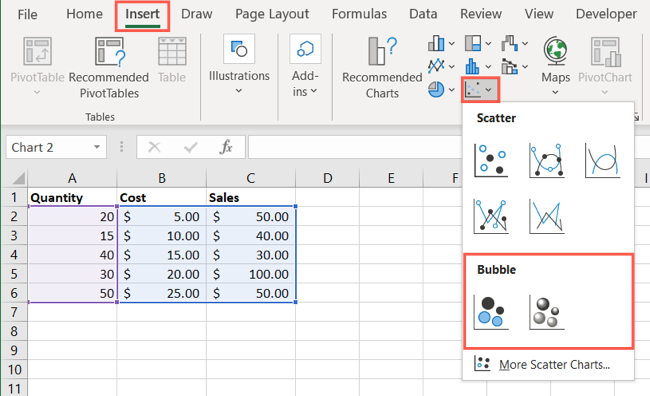
Task: Open the Add-ins menu
Action: coord(305,66)
